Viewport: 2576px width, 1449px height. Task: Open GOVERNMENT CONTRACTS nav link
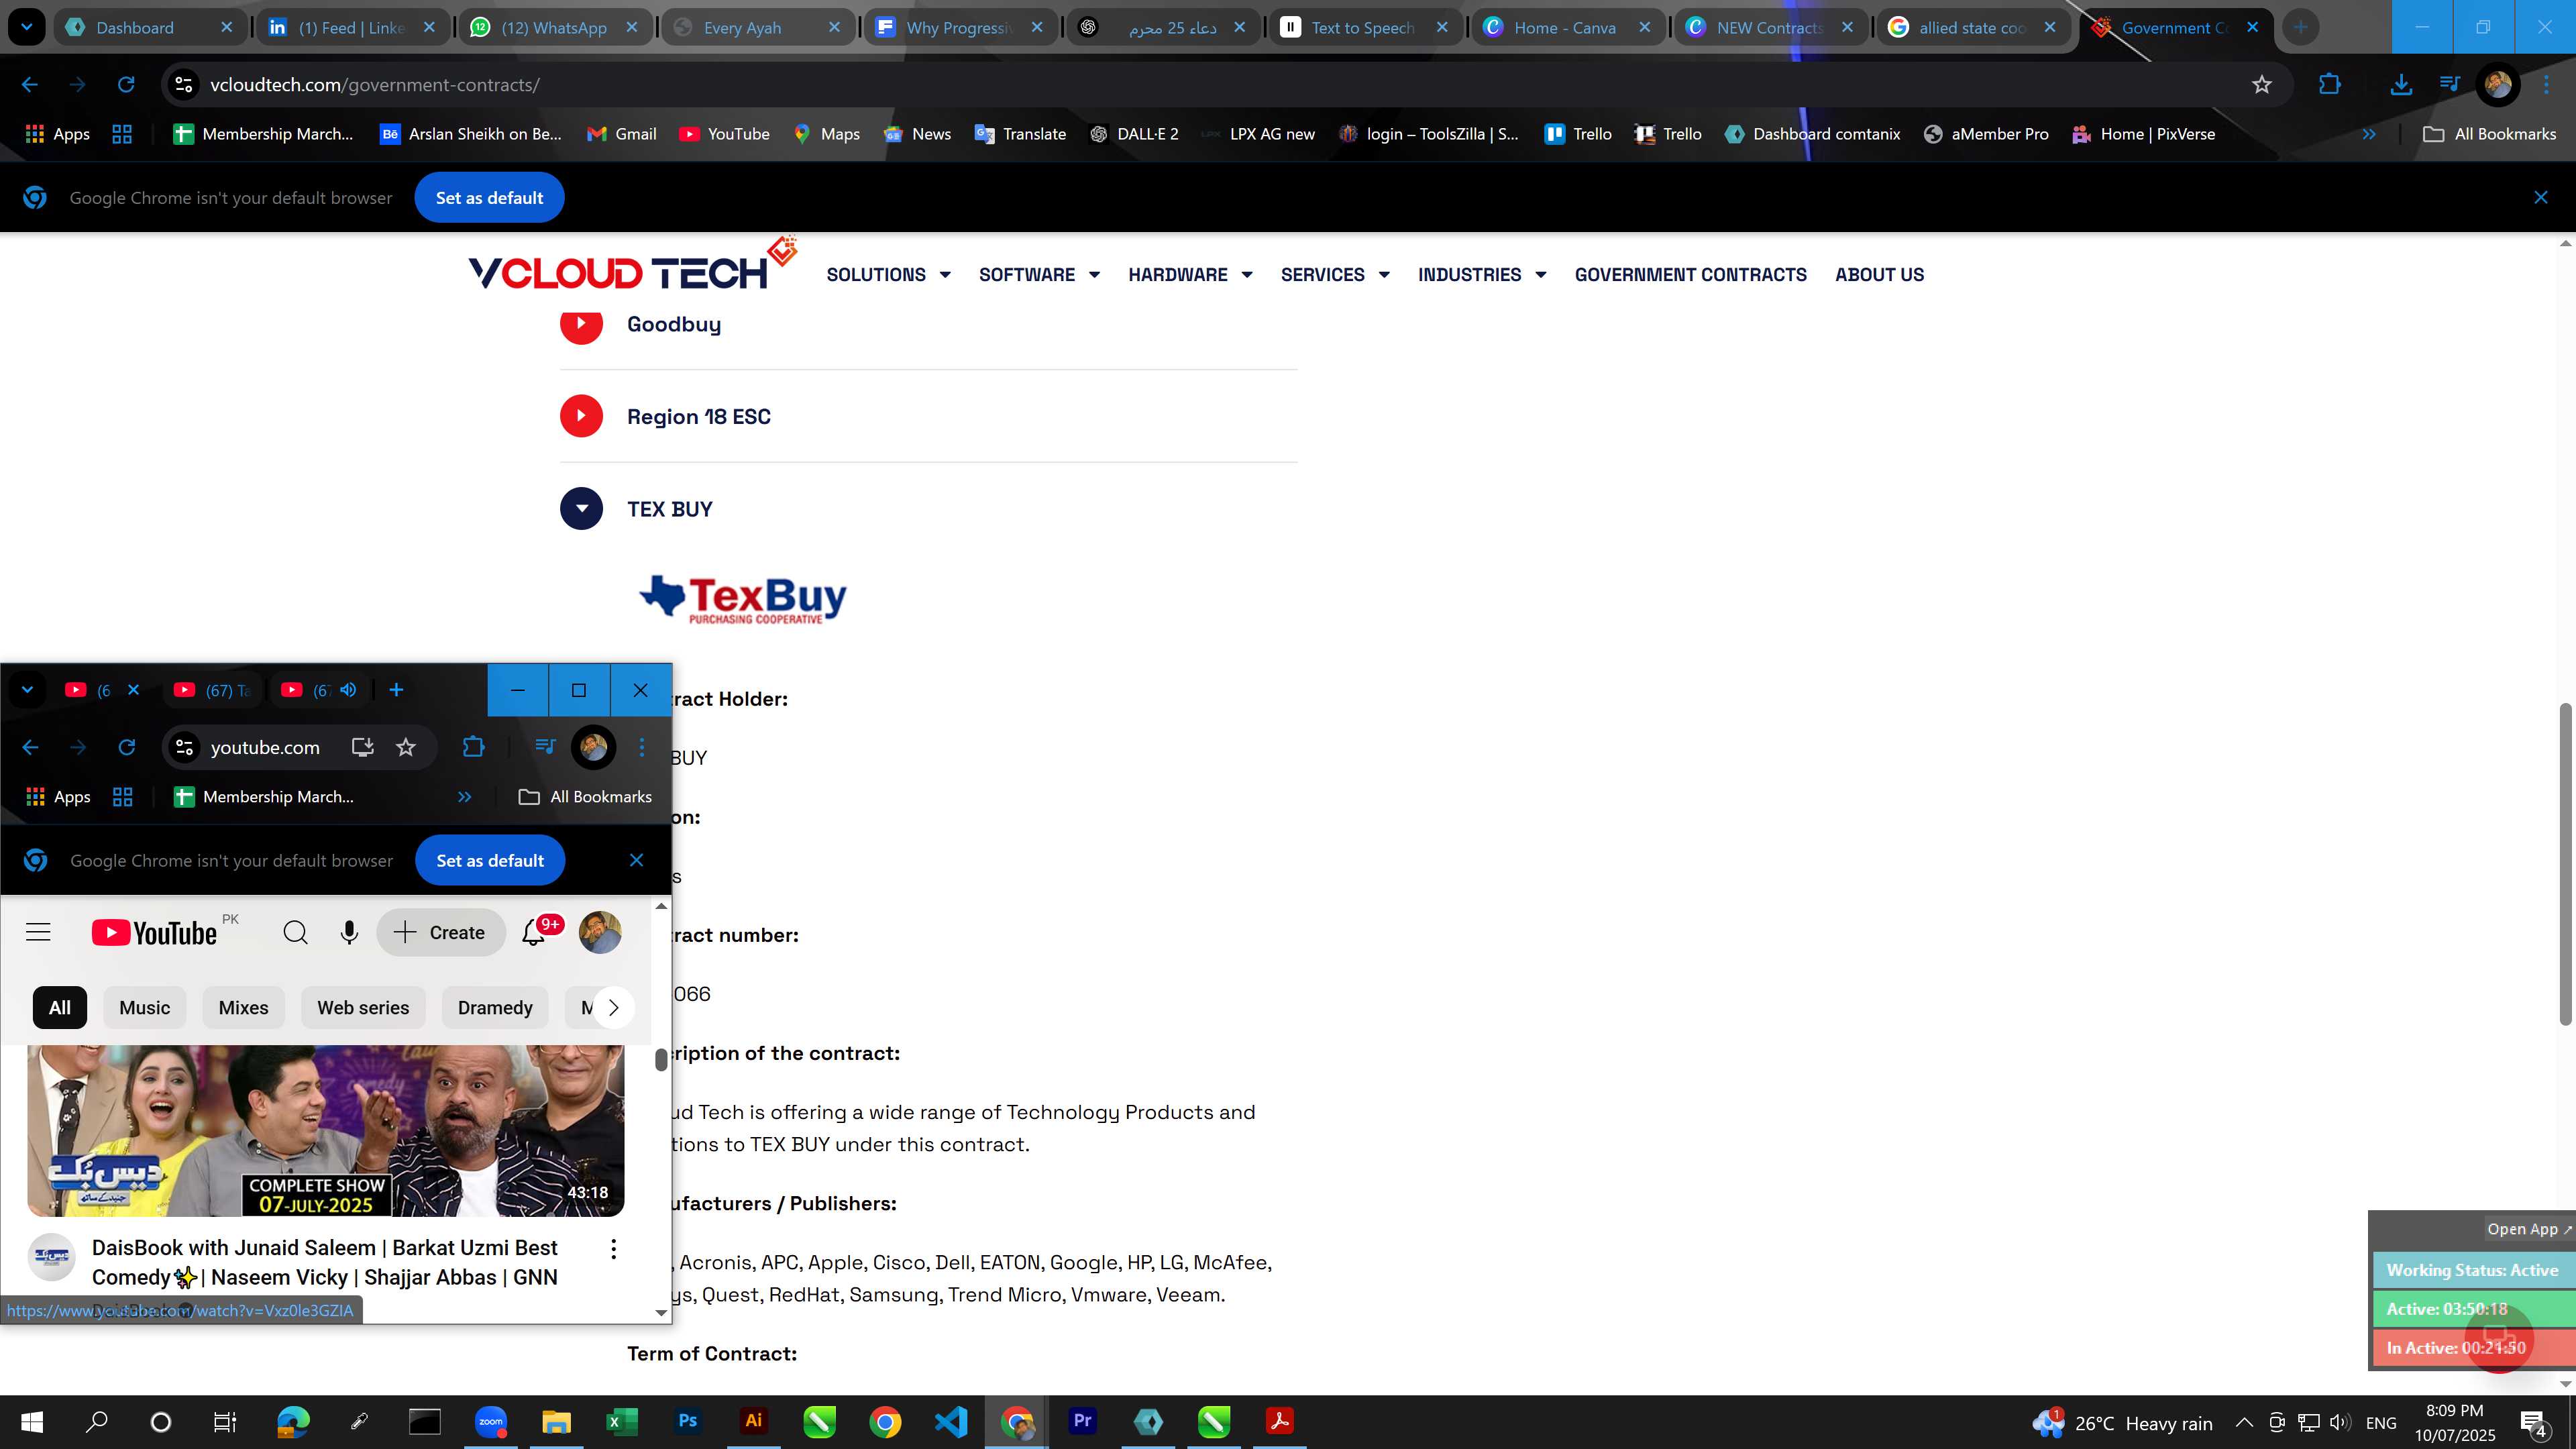1690,275
